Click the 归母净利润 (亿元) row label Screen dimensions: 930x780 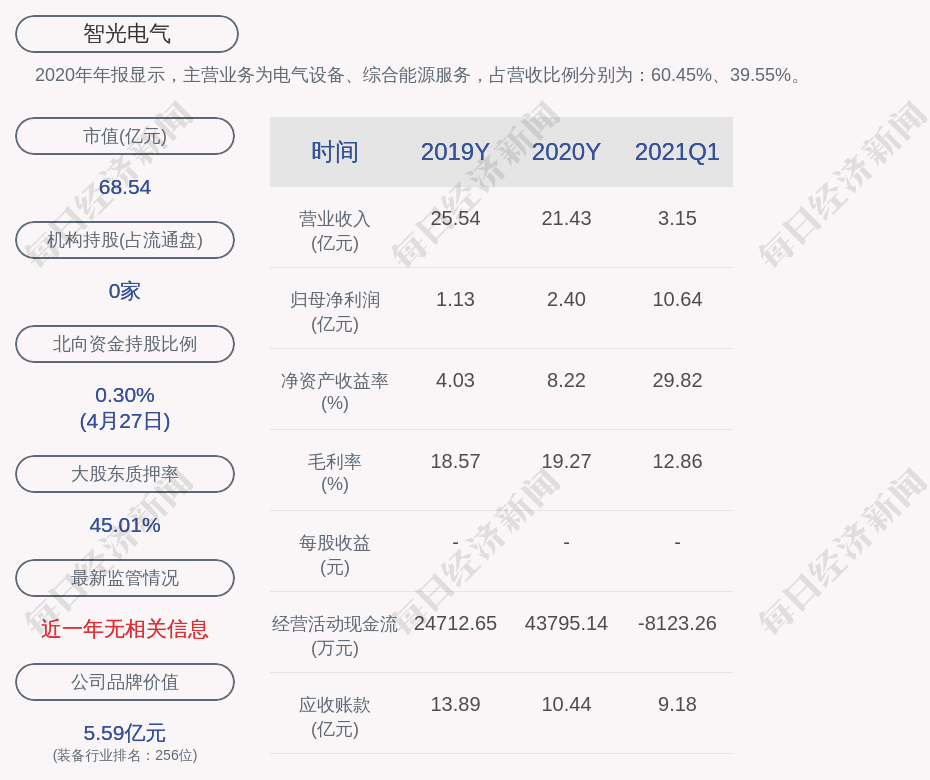(x=335, y=311)
